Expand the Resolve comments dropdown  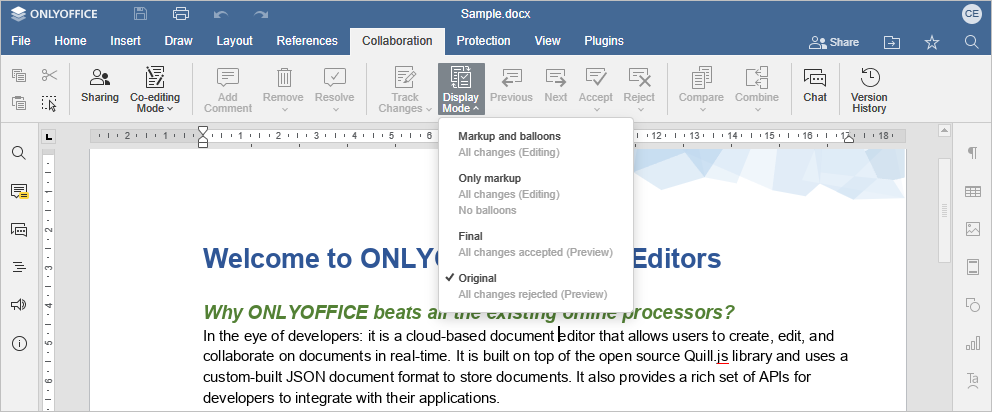tap(335, 109)
